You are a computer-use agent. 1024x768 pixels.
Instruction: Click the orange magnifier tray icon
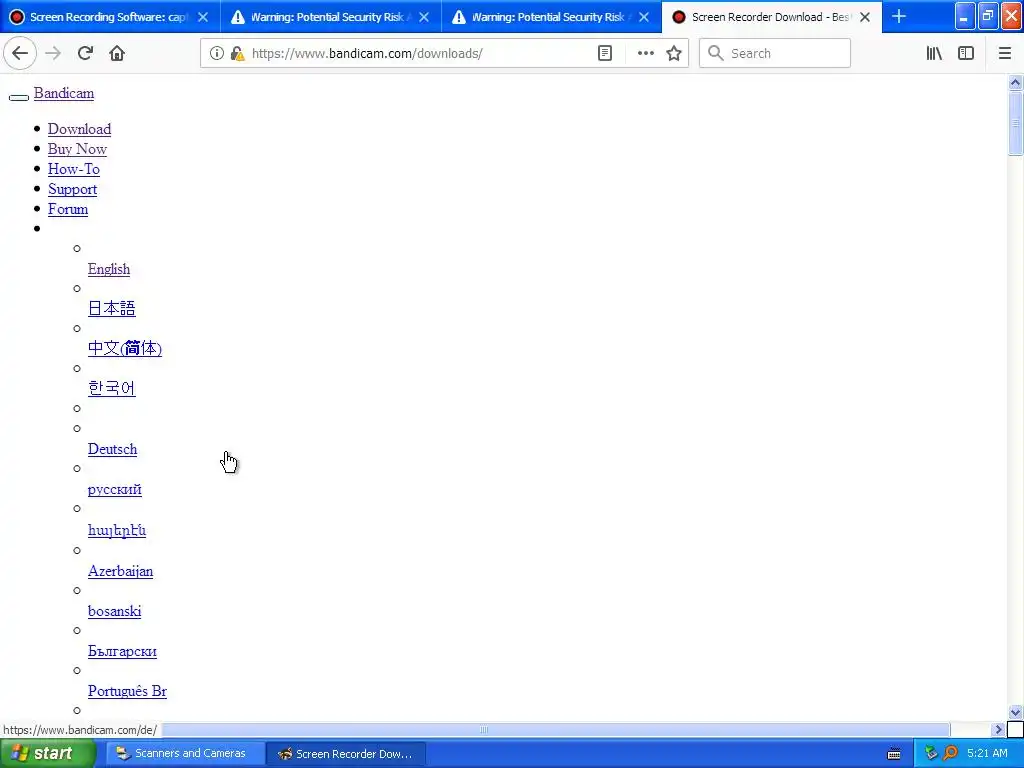tap(950, 754)
